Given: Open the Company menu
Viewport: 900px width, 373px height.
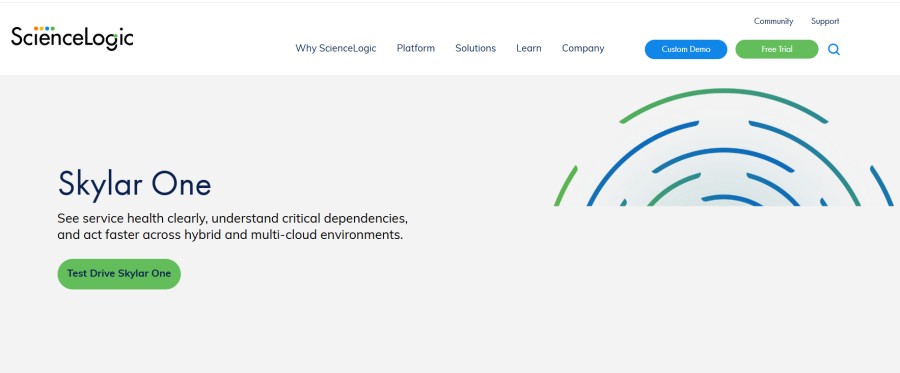Looking at the screenshot, I should (x=583, y=48).
